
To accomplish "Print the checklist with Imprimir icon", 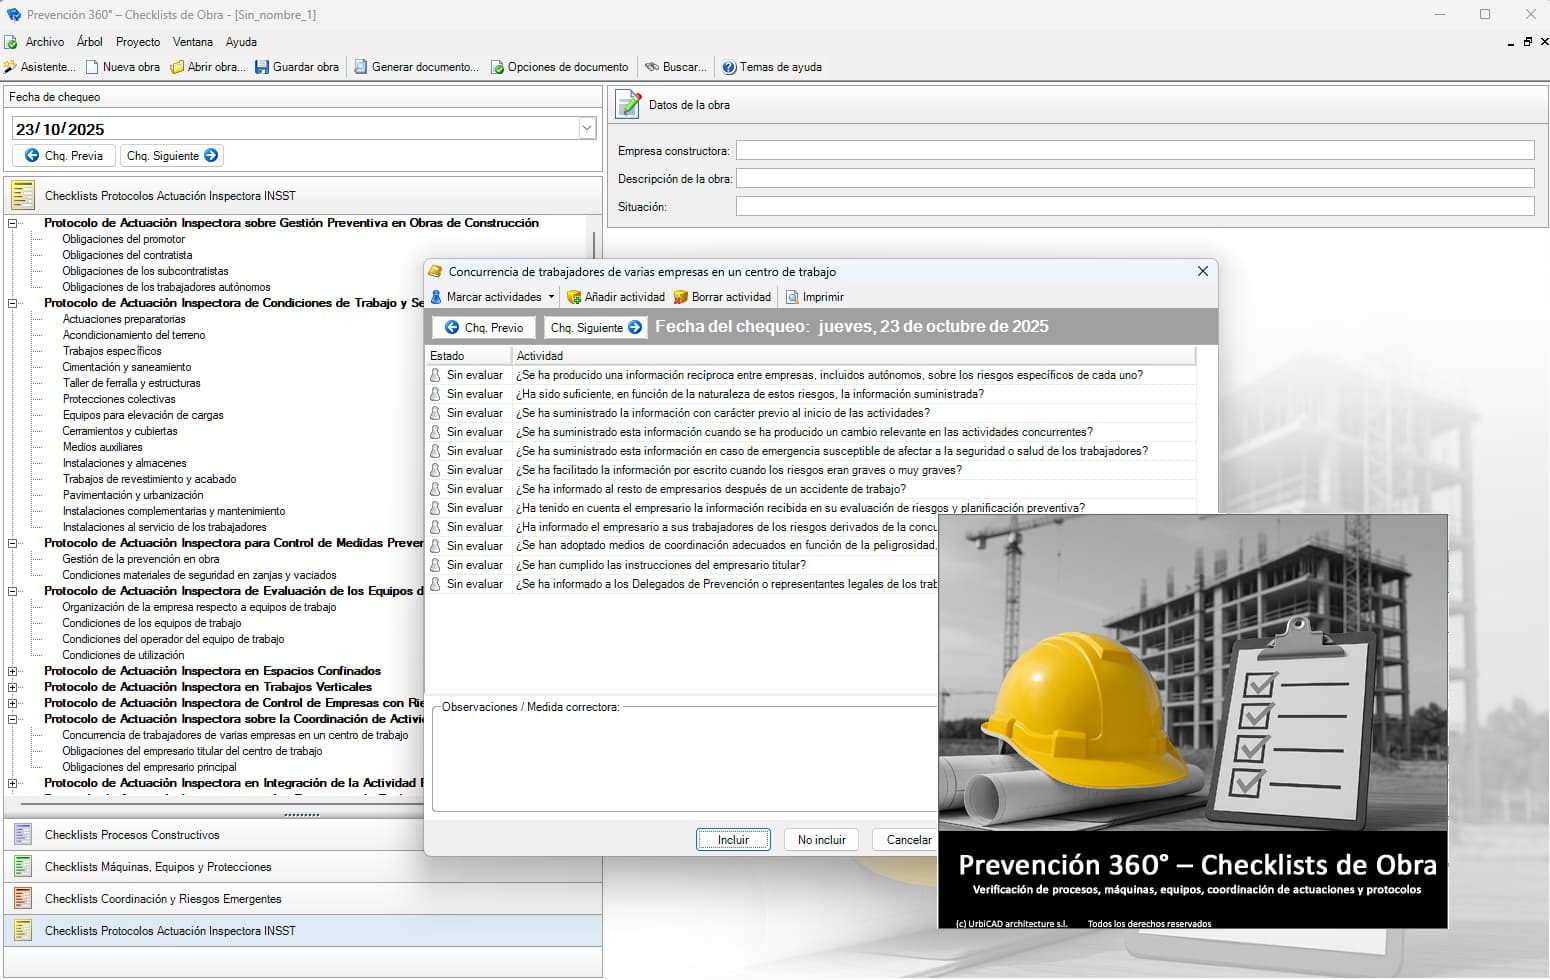I will coord(815,296).
